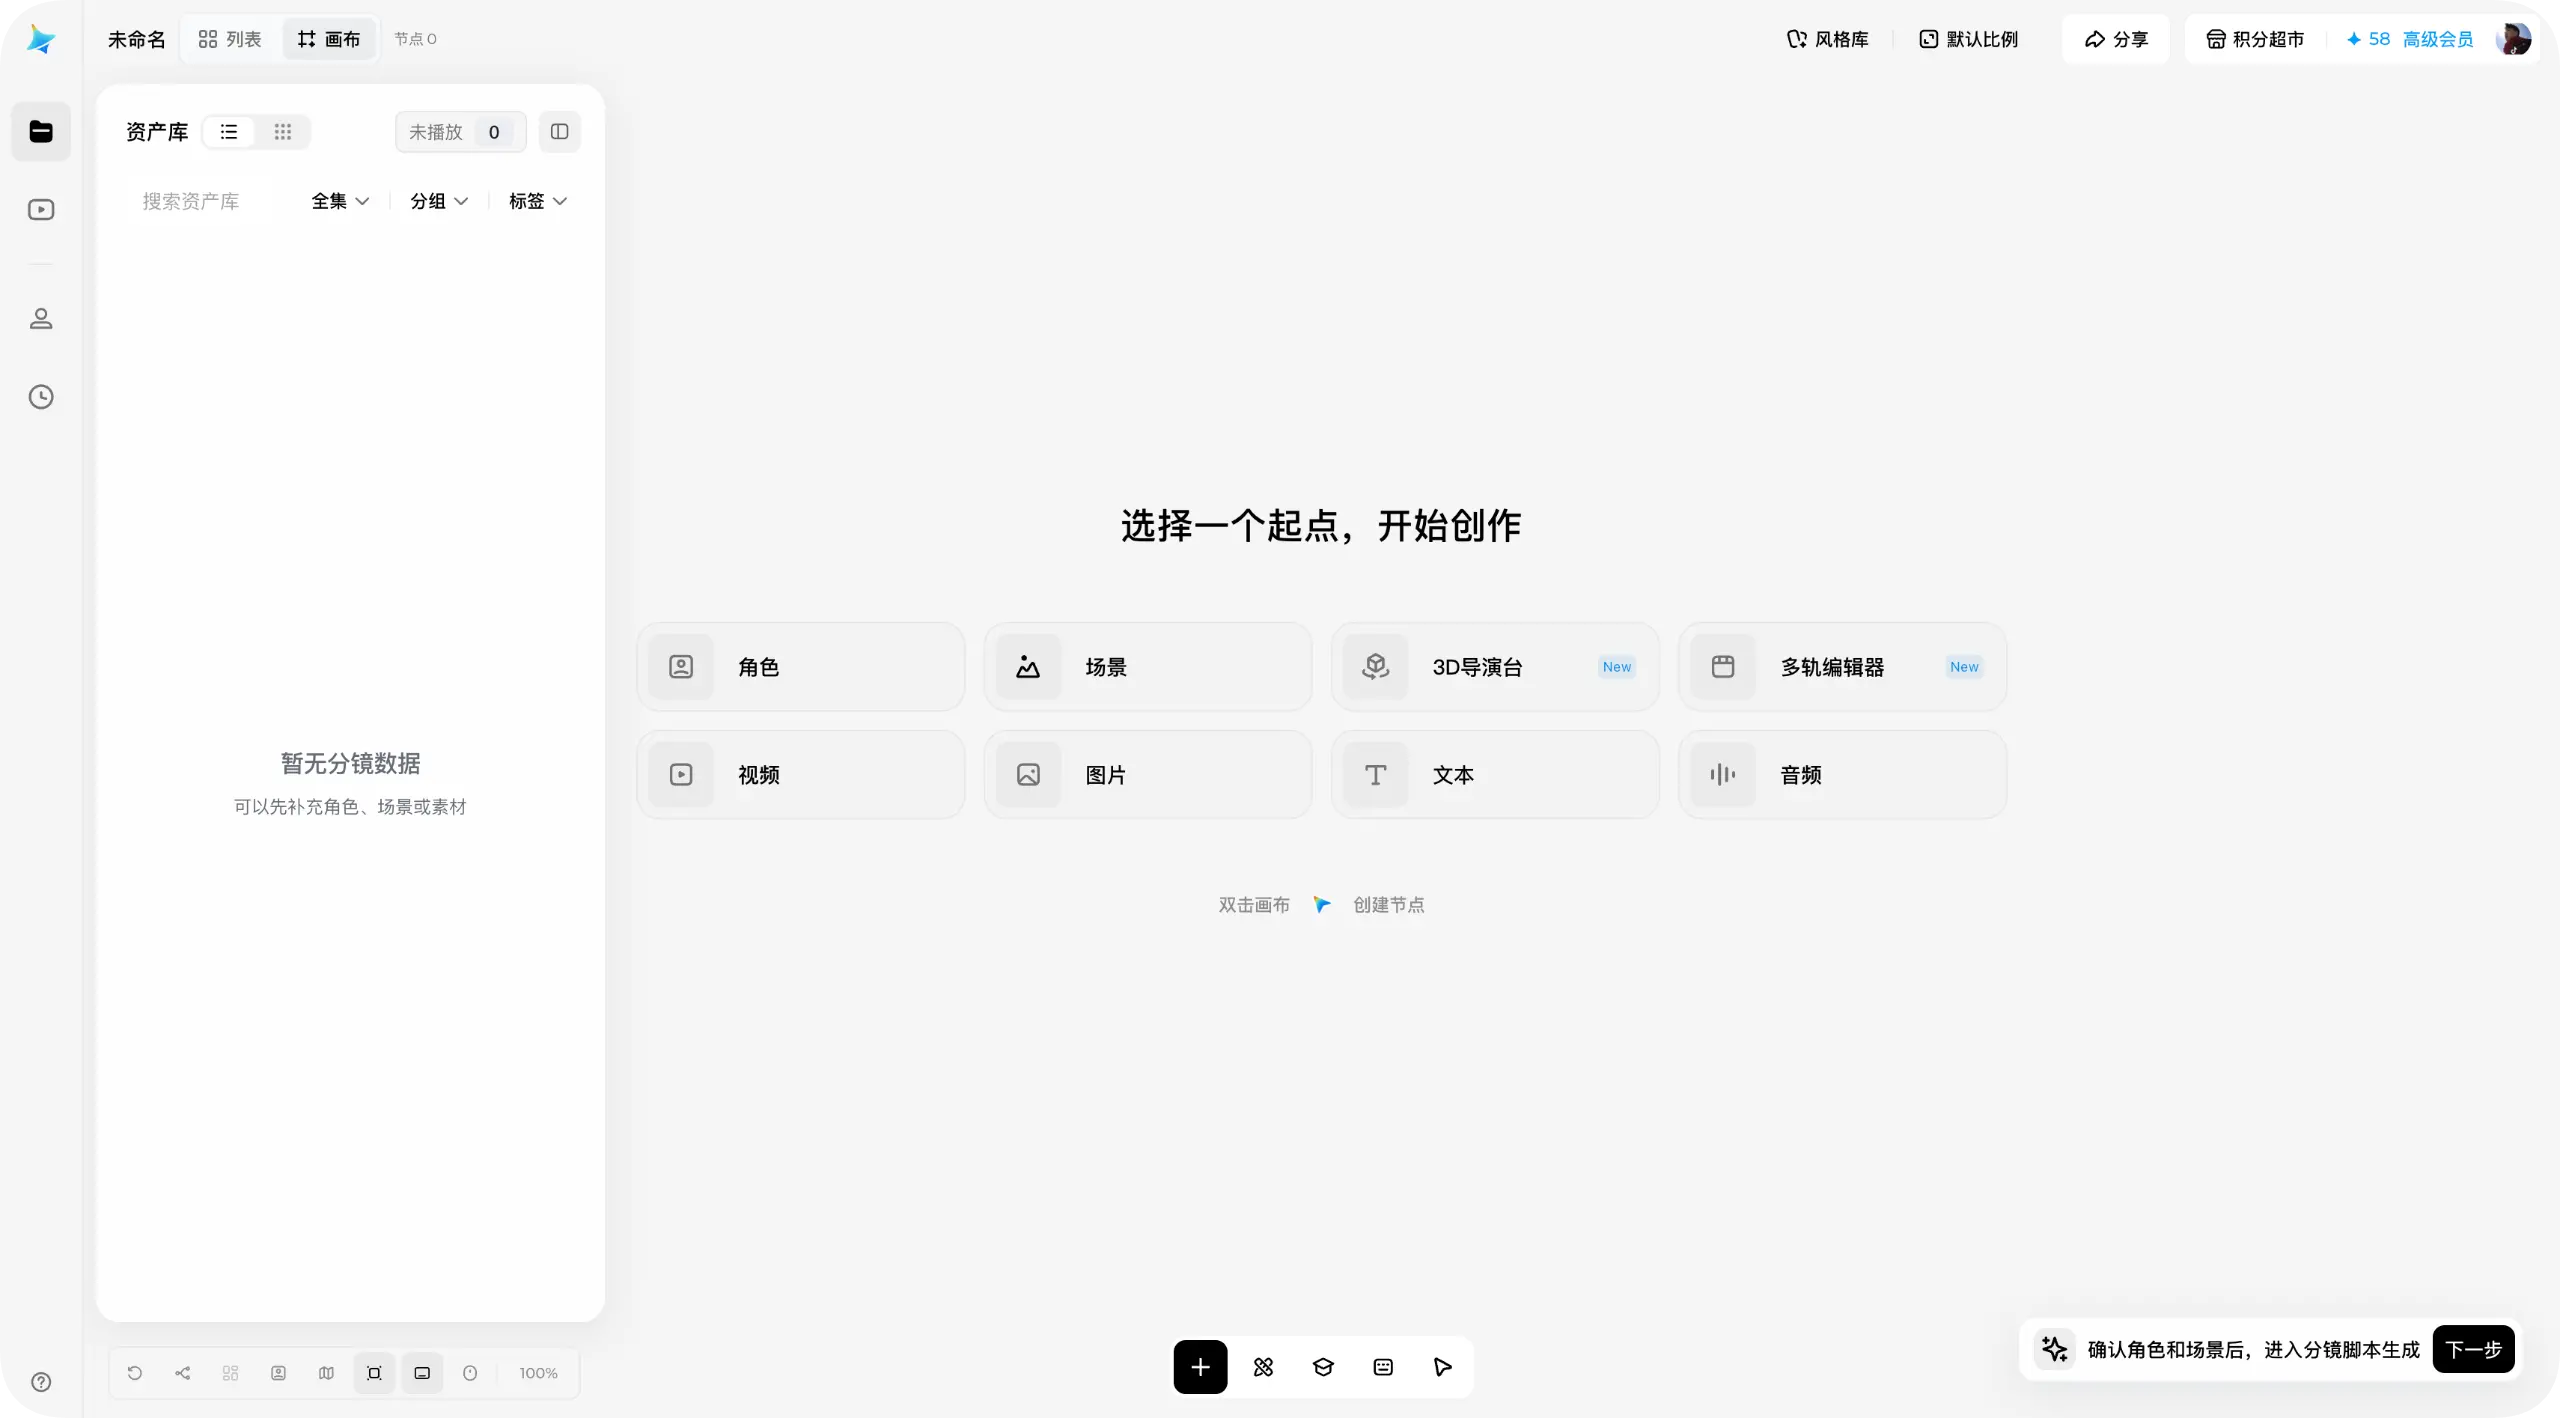Image resolution: width=2560 pixels, height=1418 pixels.
Task: Open the asset library folder sidebar icon
Action: pos(41,131)
